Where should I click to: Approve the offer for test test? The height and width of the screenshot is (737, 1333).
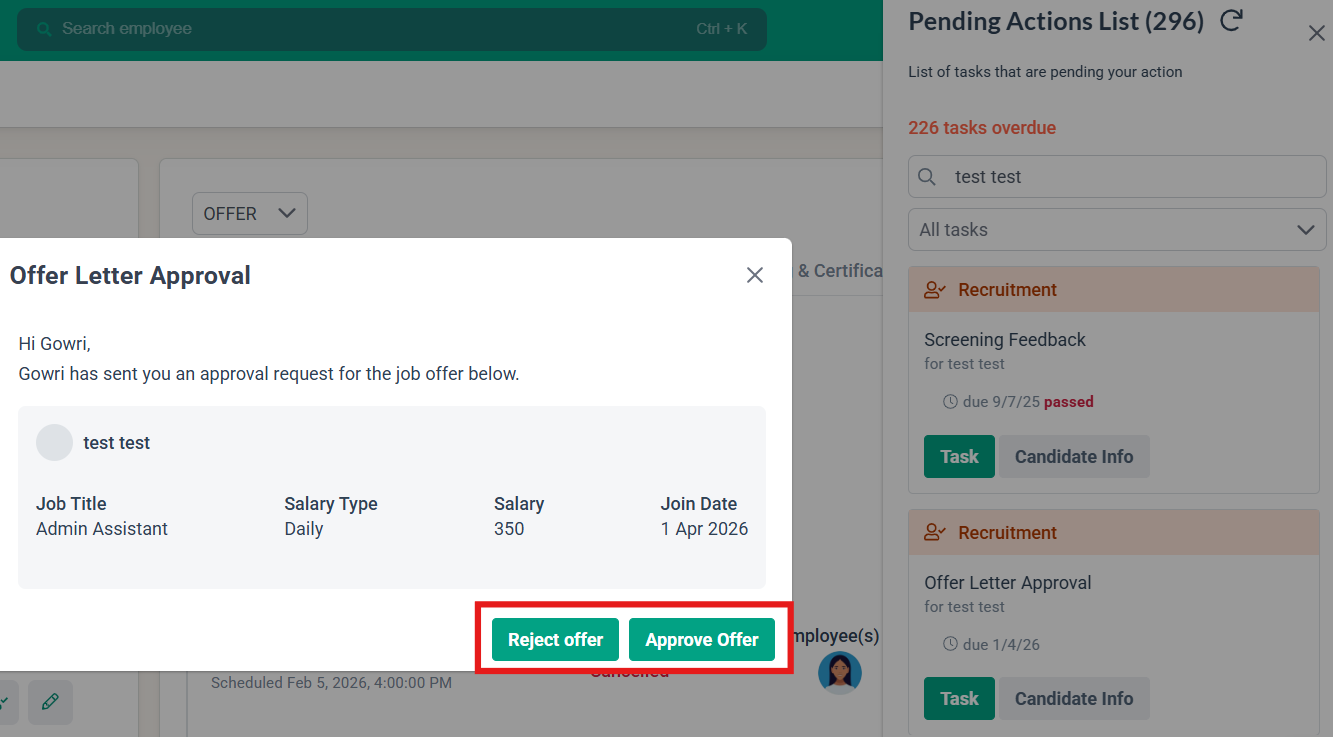click(701, 640)
